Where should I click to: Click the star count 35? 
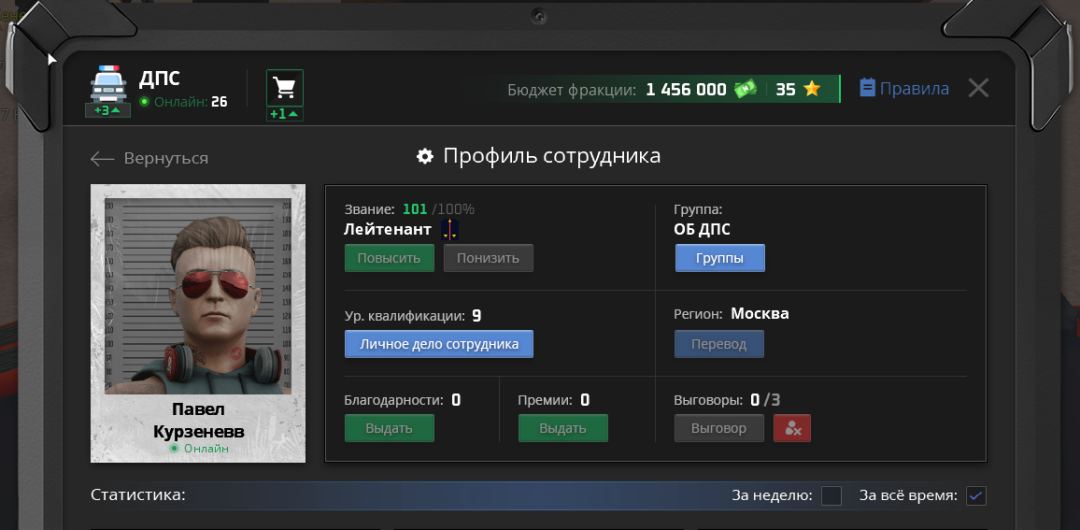pos(785,90)
